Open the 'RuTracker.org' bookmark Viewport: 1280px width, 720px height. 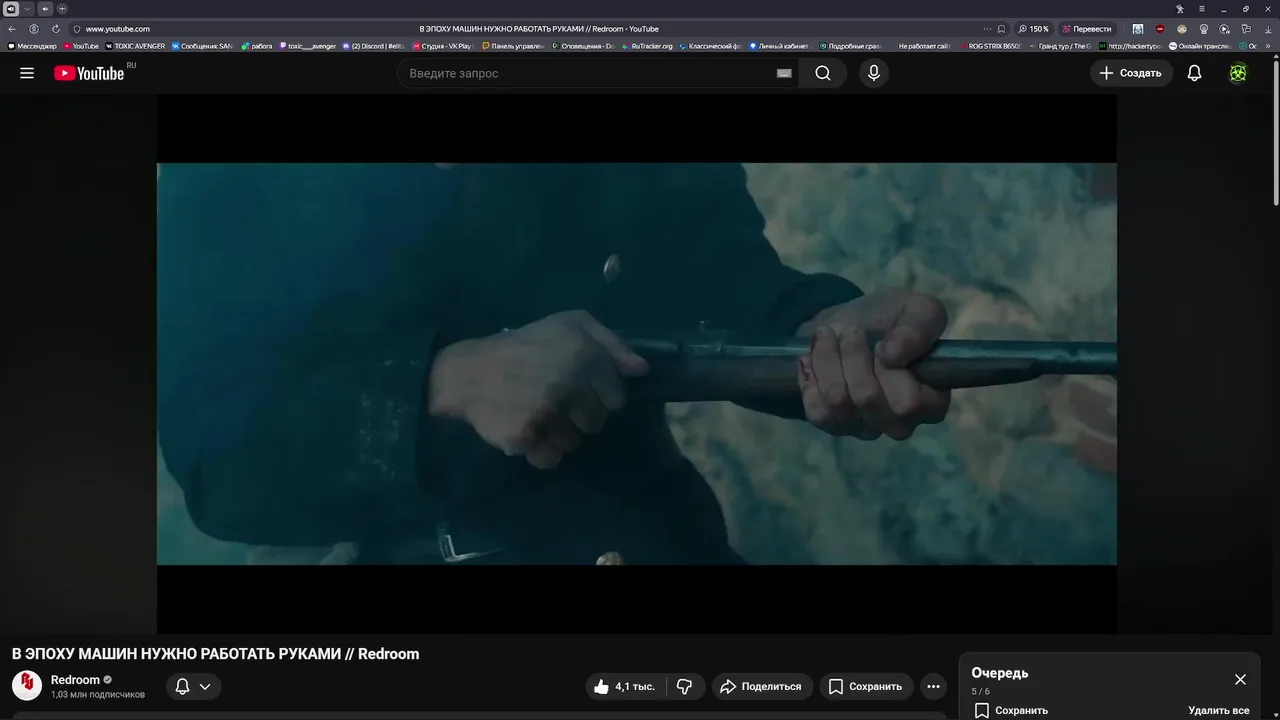click(647, 46)
